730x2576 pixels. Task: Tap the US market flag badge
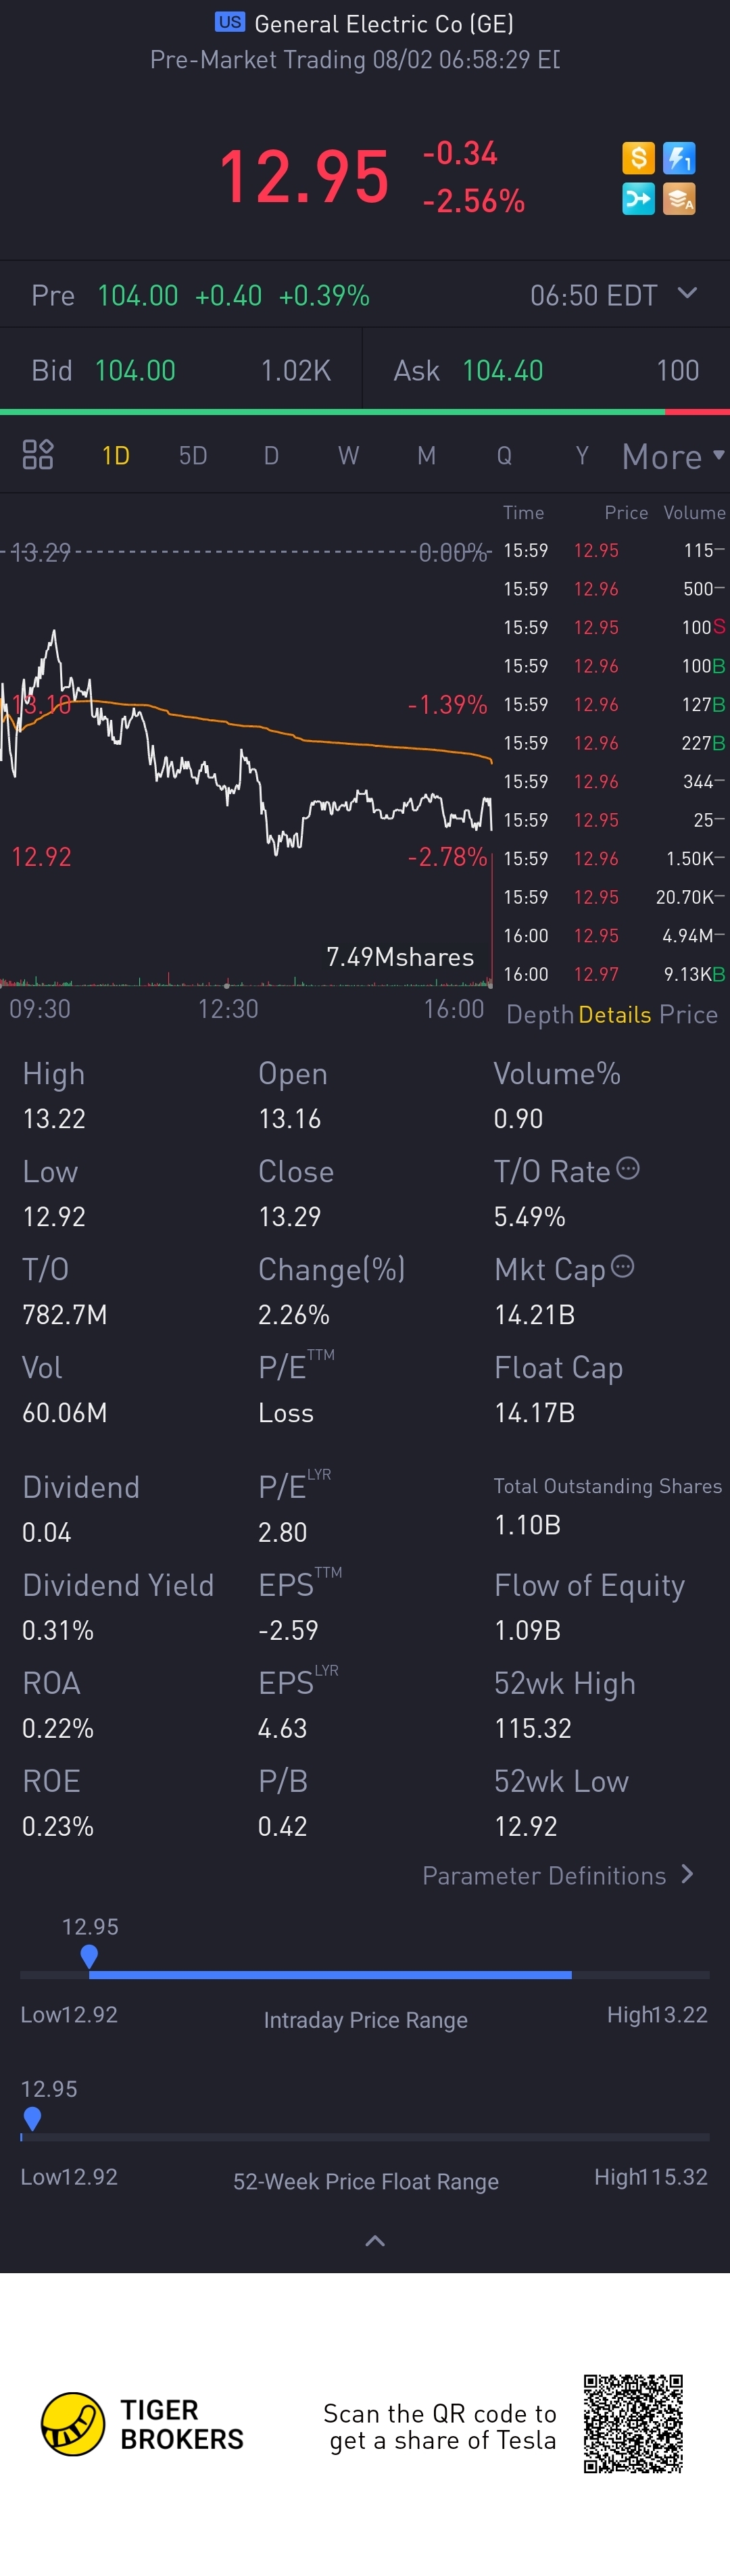230,22
